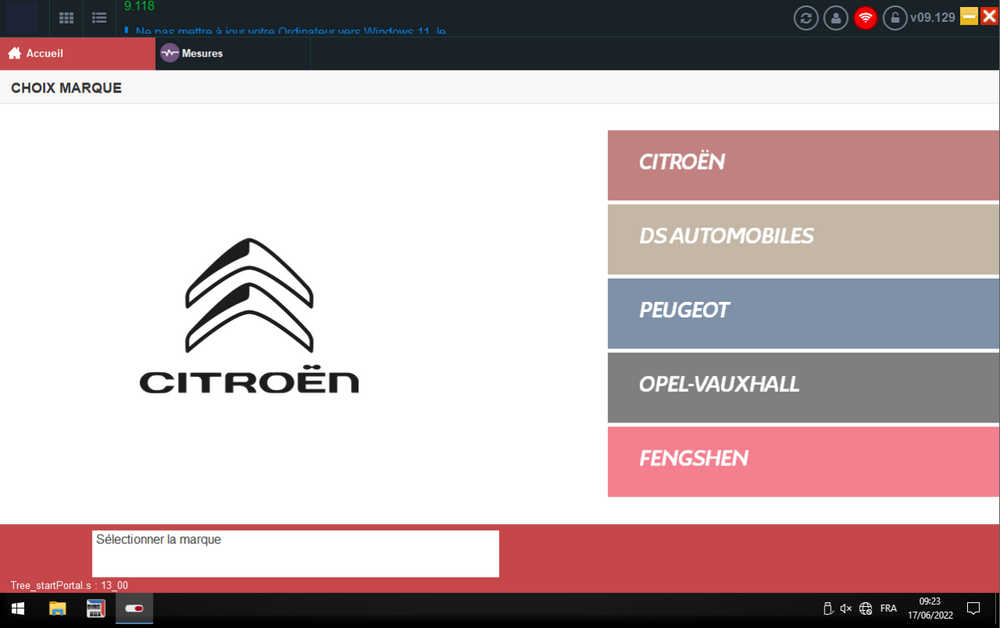Select the waveform icon on Mesures tab
The height and width of the screenshot is (628, 1000).
pyautogui.click(x=169, y=52)
